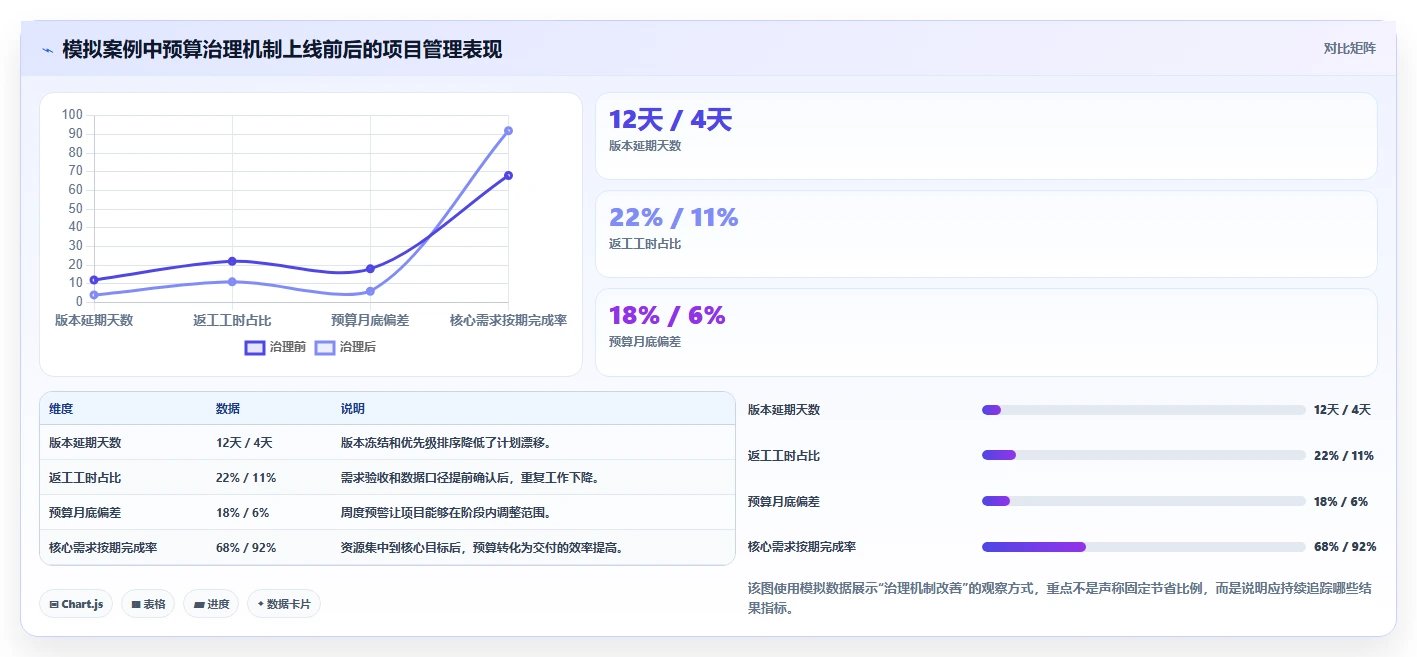Click 治理后 data point at 核心需求按期完成率
Image resolution: width=1417 pixels, height=657 pixels.
click(x=508, y=131)
